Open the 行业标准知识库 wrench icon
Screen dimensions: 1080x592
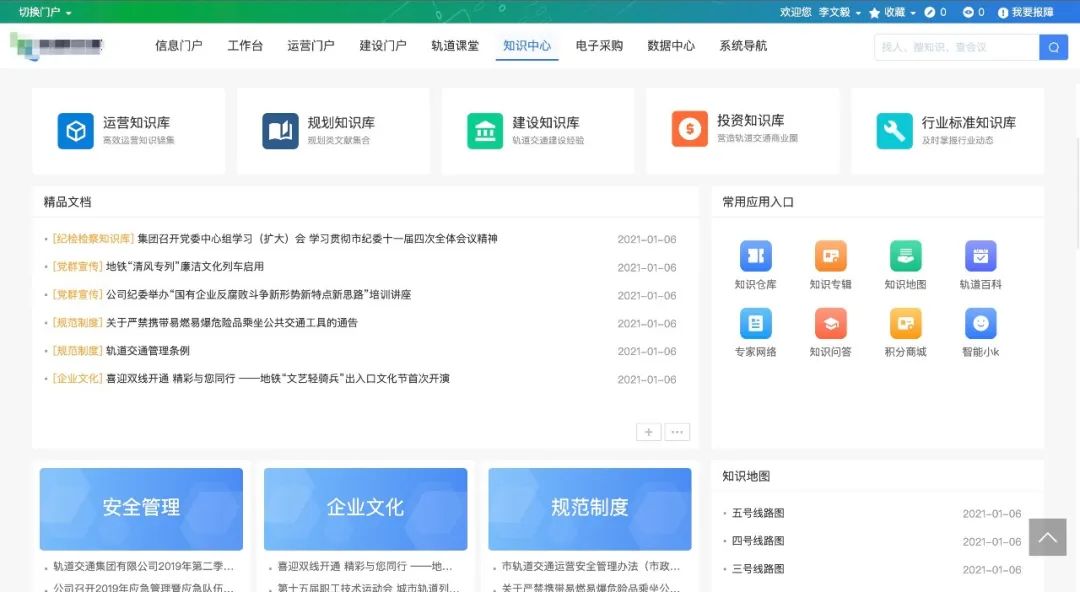click(x=894, y=131)
